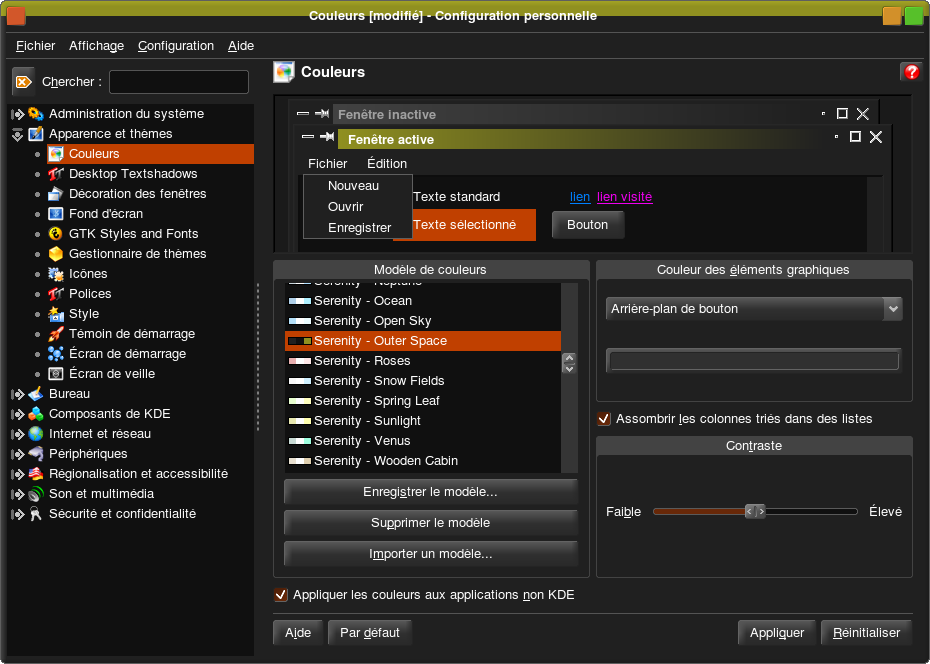This screenshot has height=664, width=930.
Task: Click the Par défaut button
Action: coord(370,633)
